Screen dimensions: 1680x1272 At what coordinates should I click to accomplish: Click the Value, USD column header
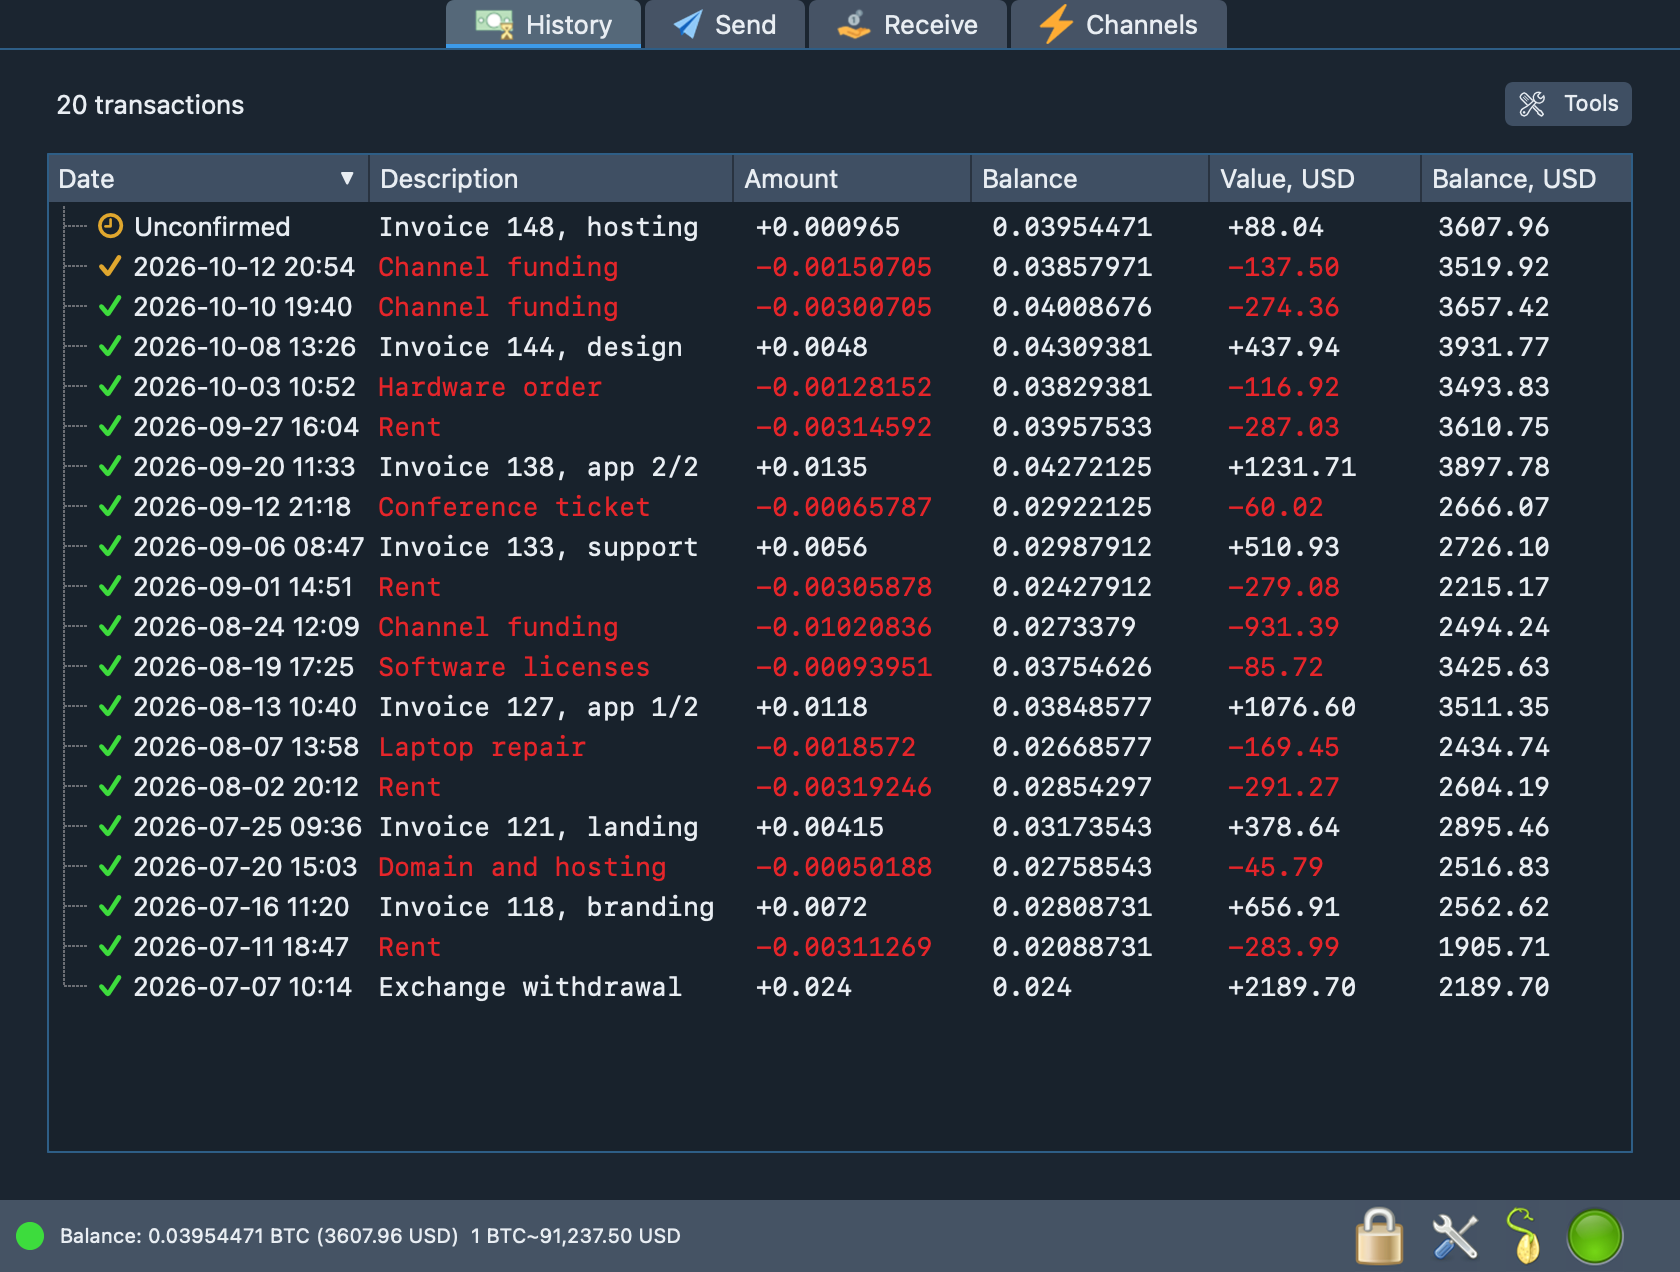coord(1315,179)
